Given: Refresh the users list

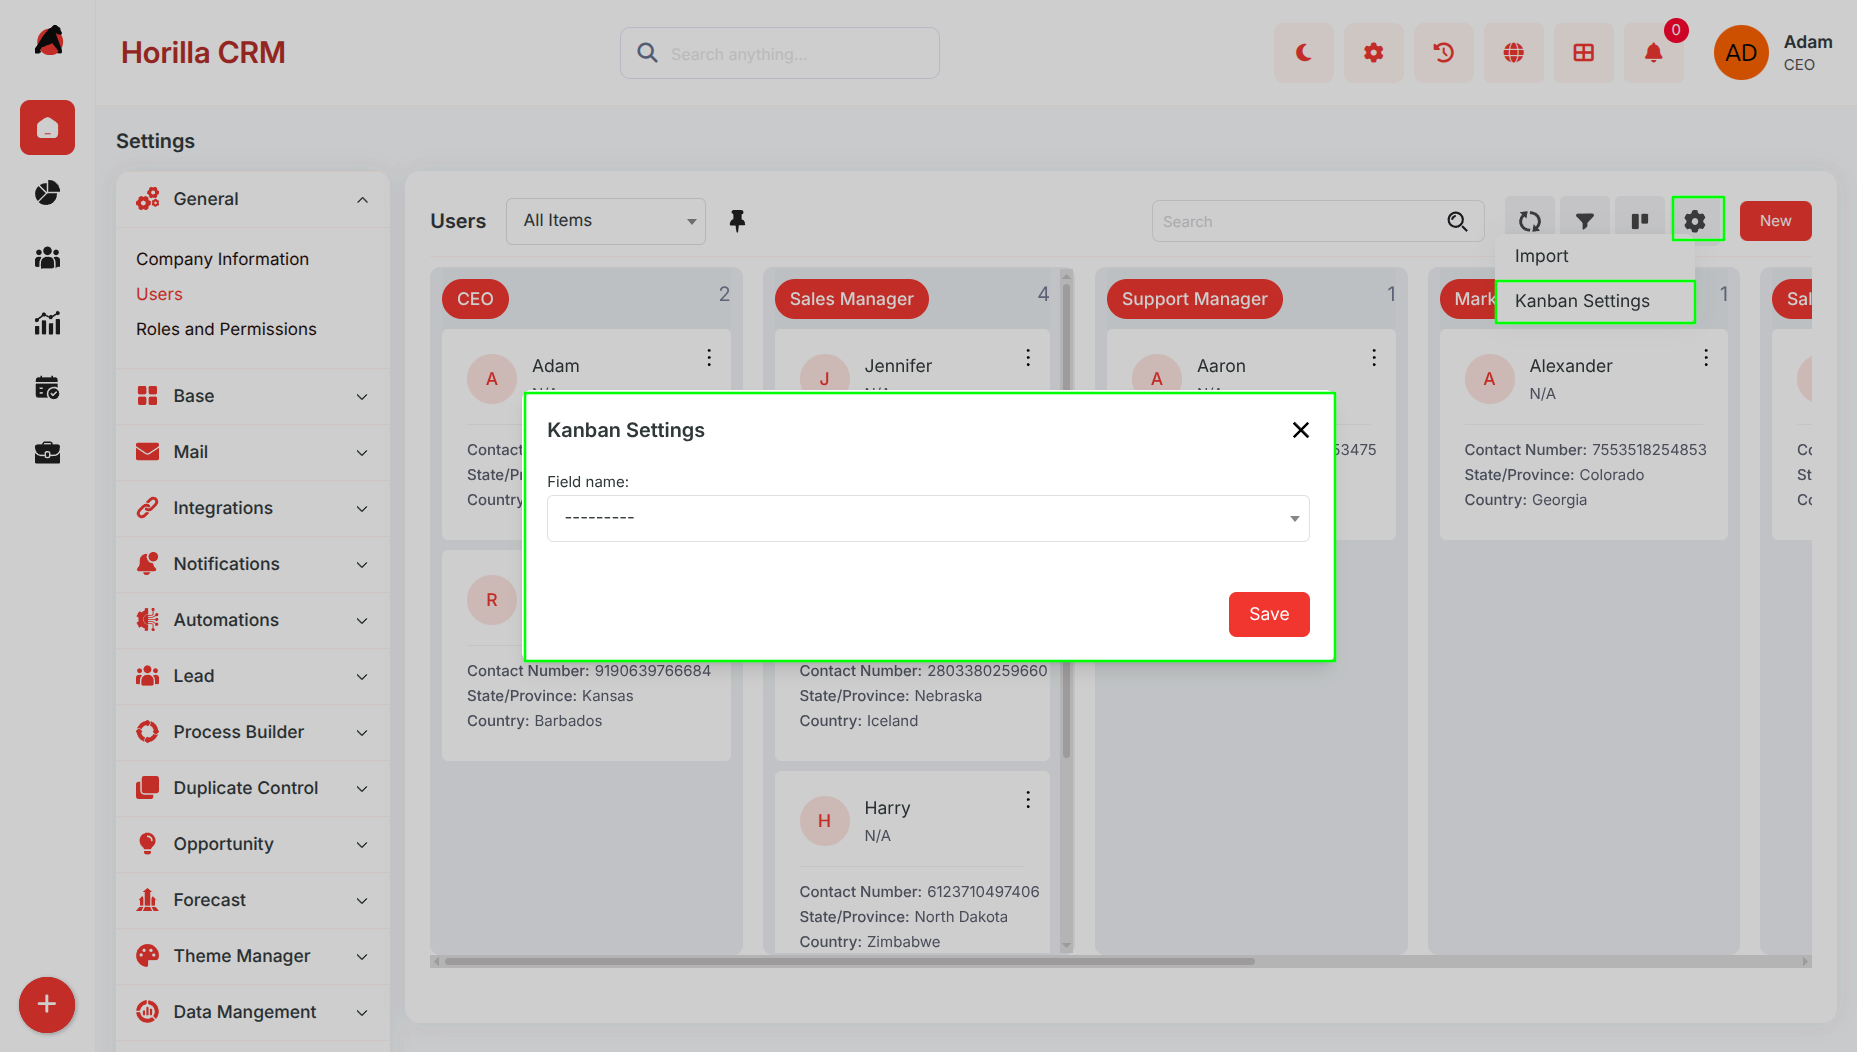Looking at the screenshot, I should pyautogui.click(x=1529, y=221).
